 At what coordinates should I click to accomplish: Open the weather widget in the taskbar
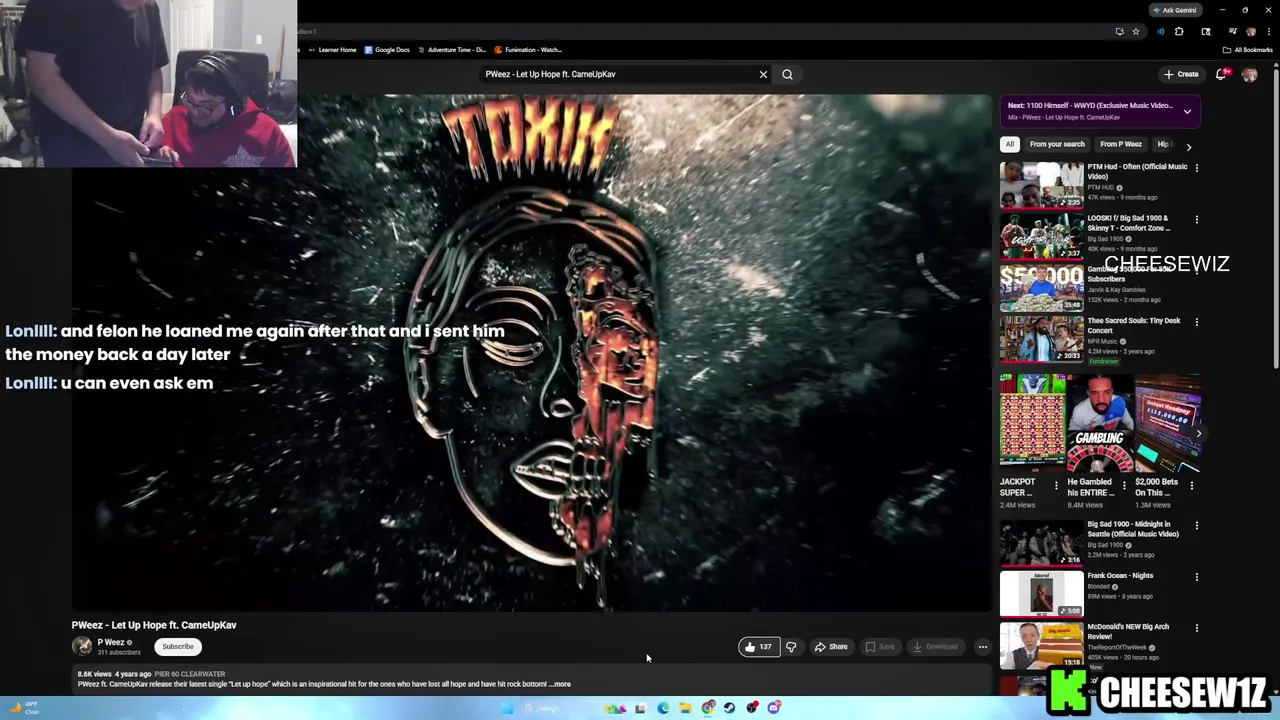[x=22, y=708]
